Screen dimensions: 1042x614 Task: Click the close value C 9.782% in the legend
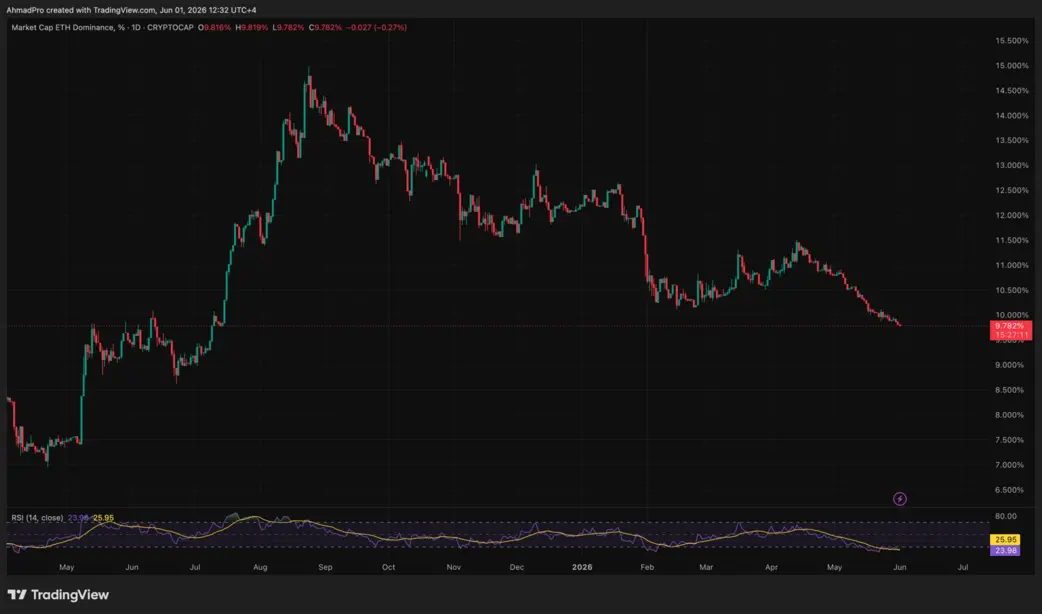point(325,28)
